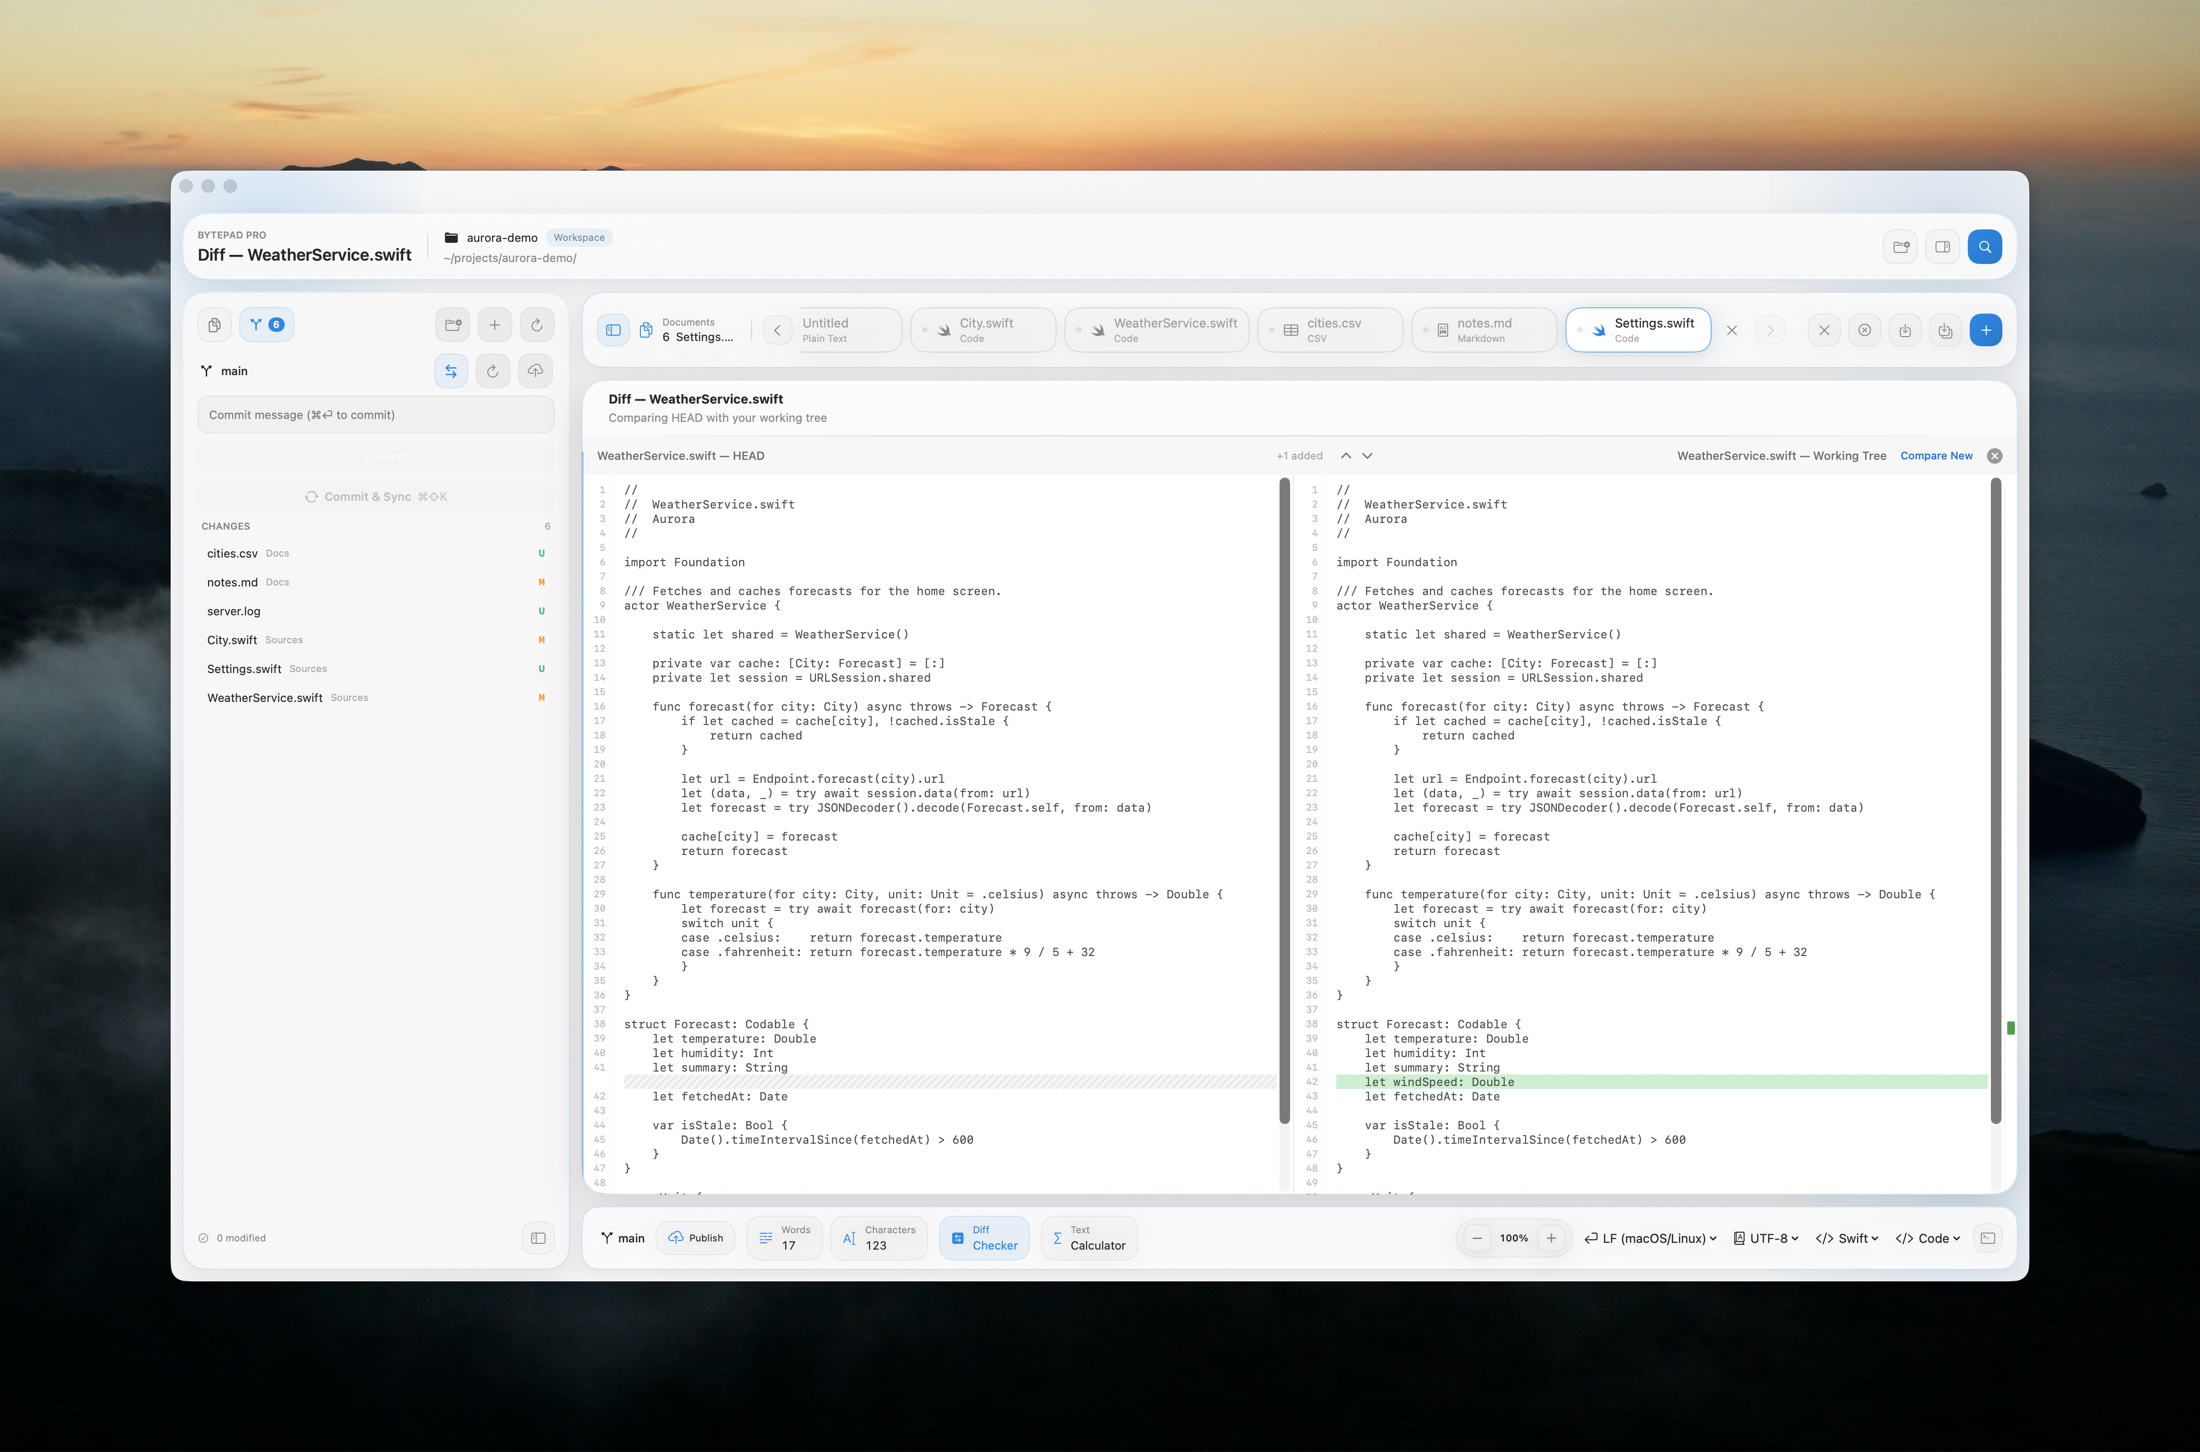Click the HEAD pane vertical scrollbar
This screenshot has height=1452, width=2200.
pyautogui.click(x=1284, y=801)
